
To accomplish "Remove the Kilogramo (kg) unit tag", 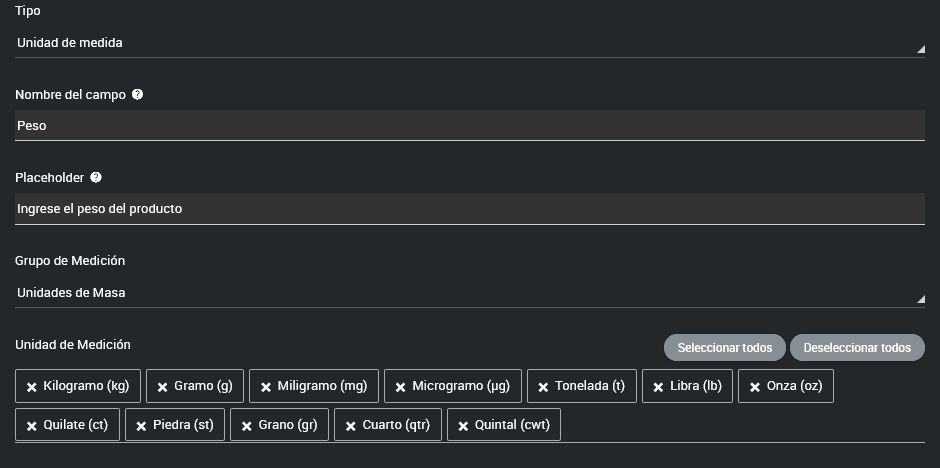I will pos(32,387).
